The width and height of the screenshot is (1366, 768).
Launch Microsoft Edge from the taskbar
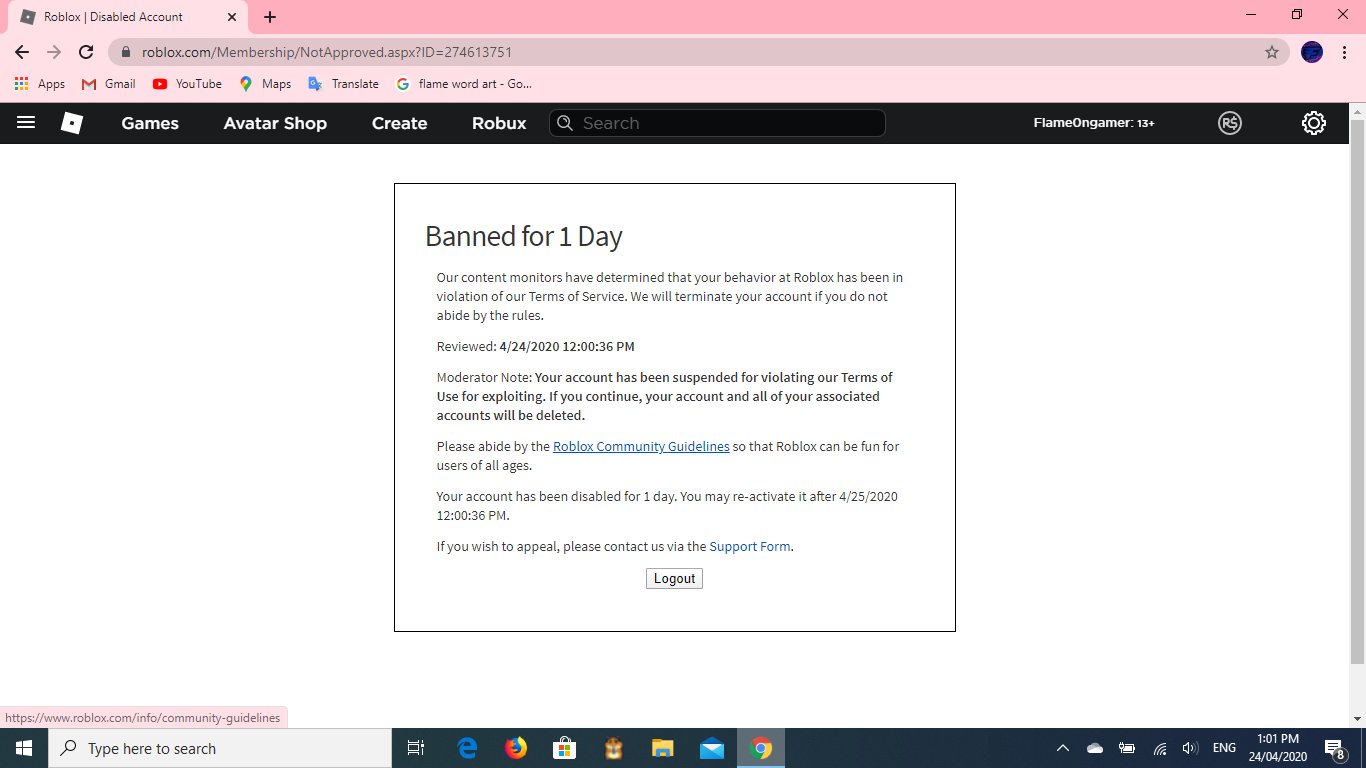[x=467, y=748]
